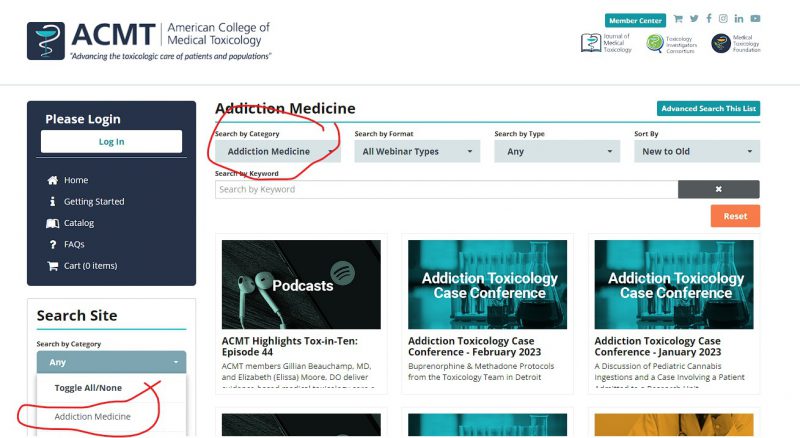The width and height of the screenshot is (800, 438).
Task: Visit the ACMT Twitter page icon
Action: click(x=694, y=19)
